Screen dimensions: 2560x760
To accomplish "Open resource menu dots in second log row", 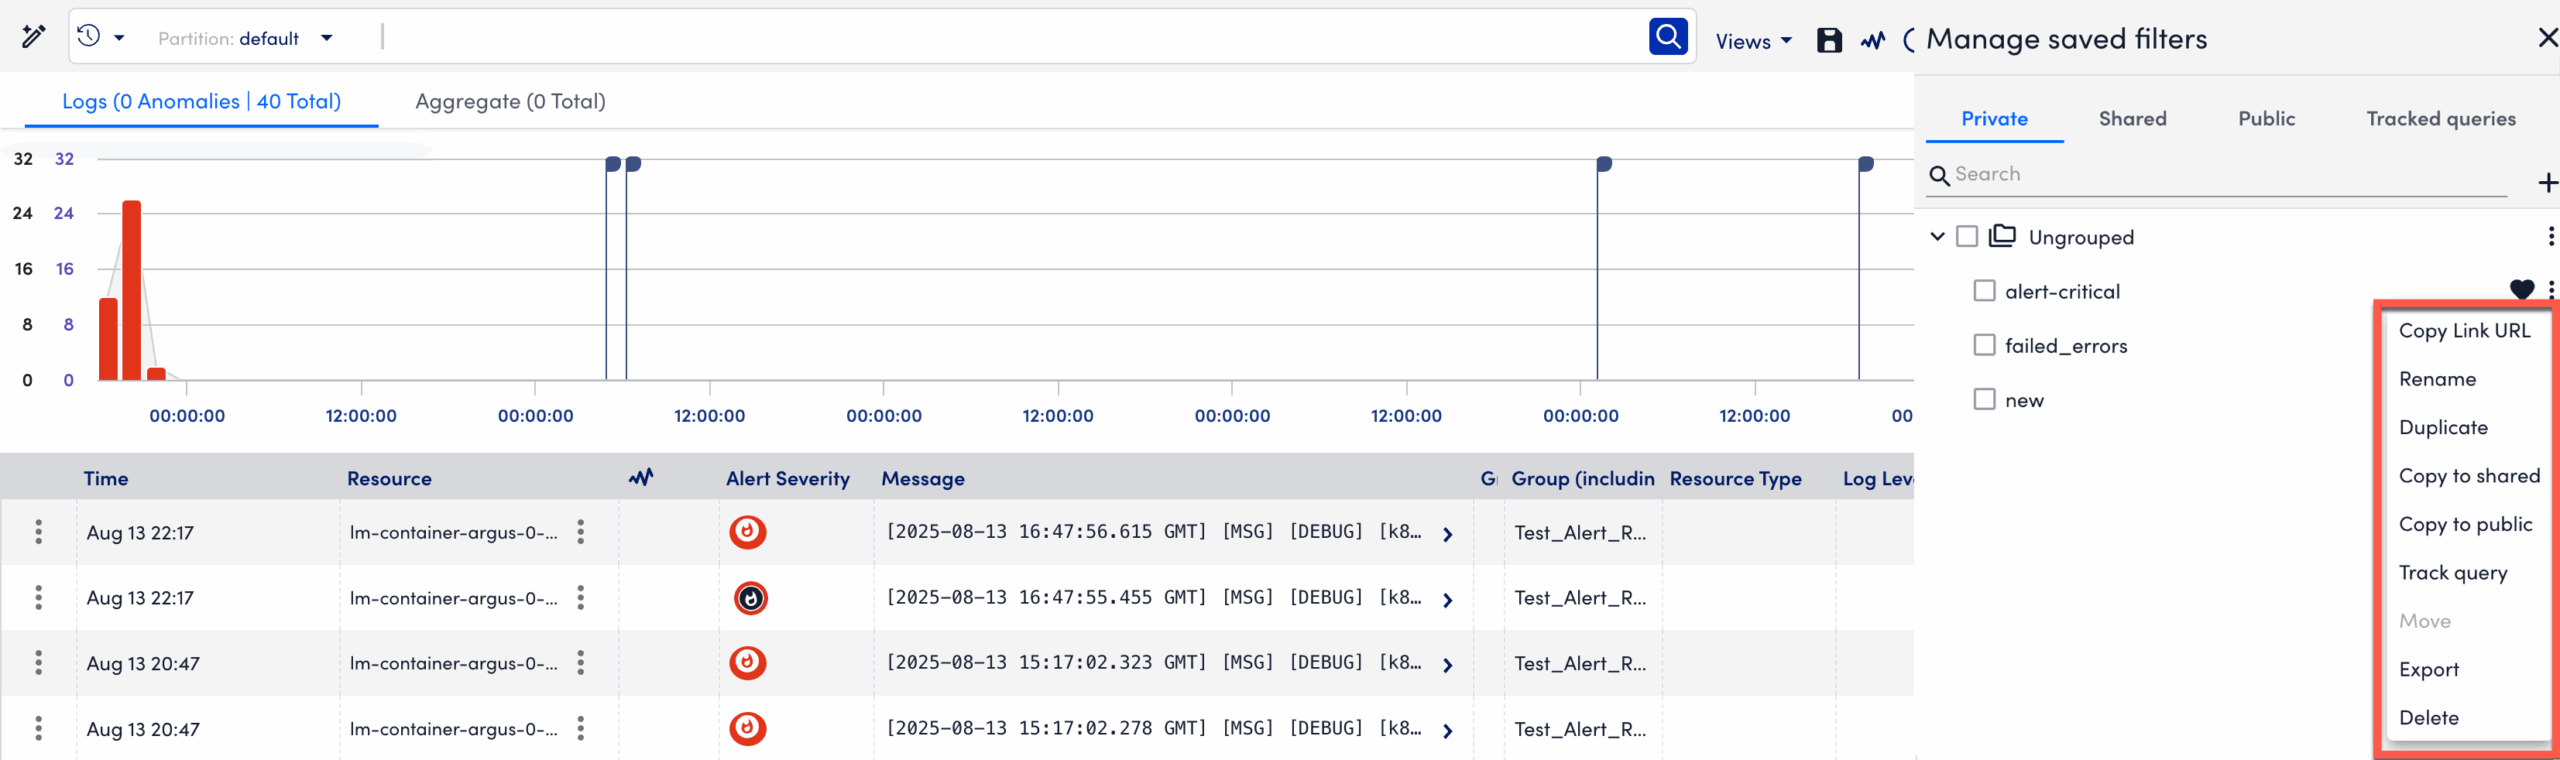I will [x=580, y=597].
